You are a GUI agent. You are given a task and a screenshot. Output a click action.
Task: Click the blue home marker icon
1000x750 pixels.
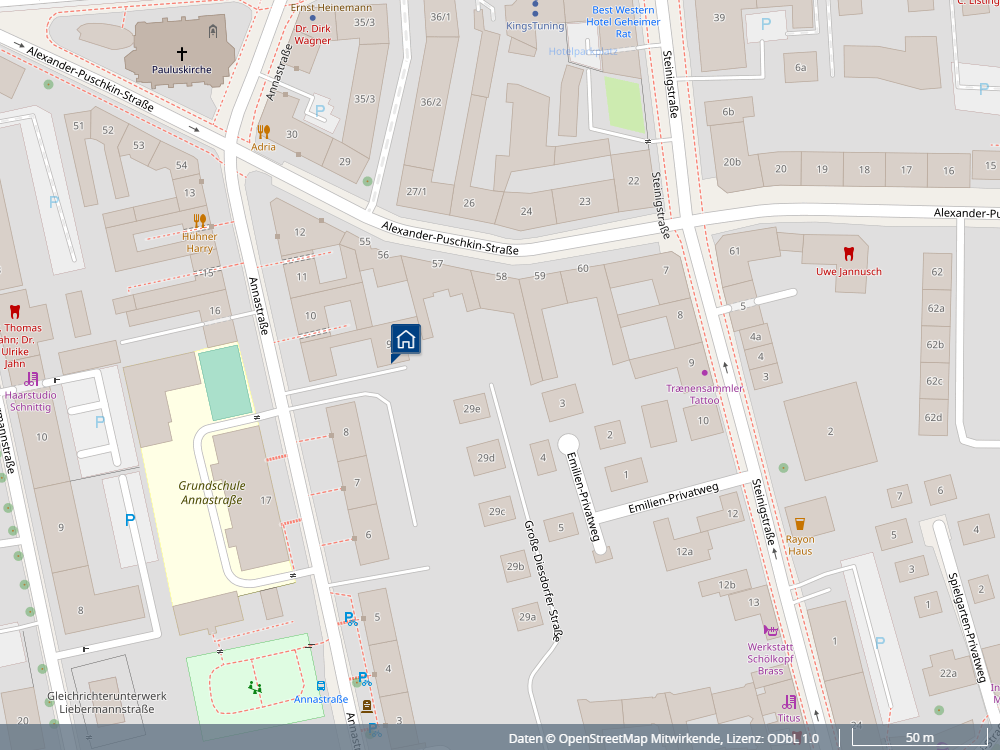405,340
